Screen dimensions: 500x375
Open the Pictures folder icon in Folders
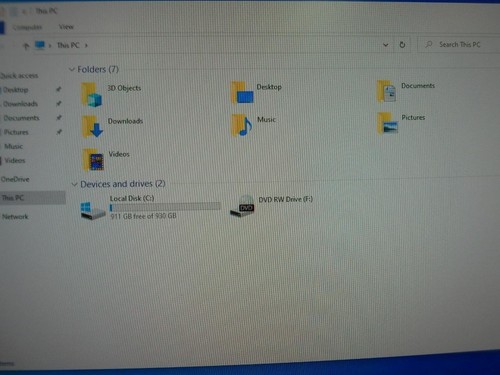point(388,123)
